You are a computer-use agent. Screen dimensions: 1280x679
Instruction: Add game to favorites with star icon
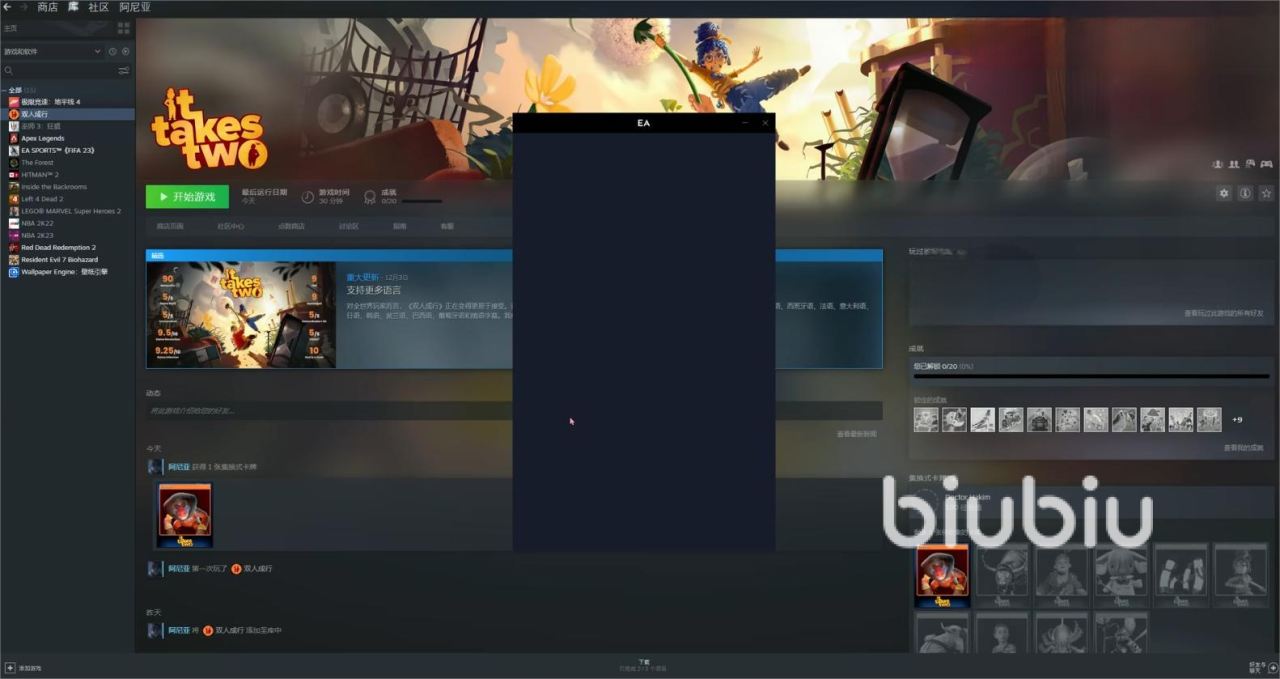point(1266,193)
